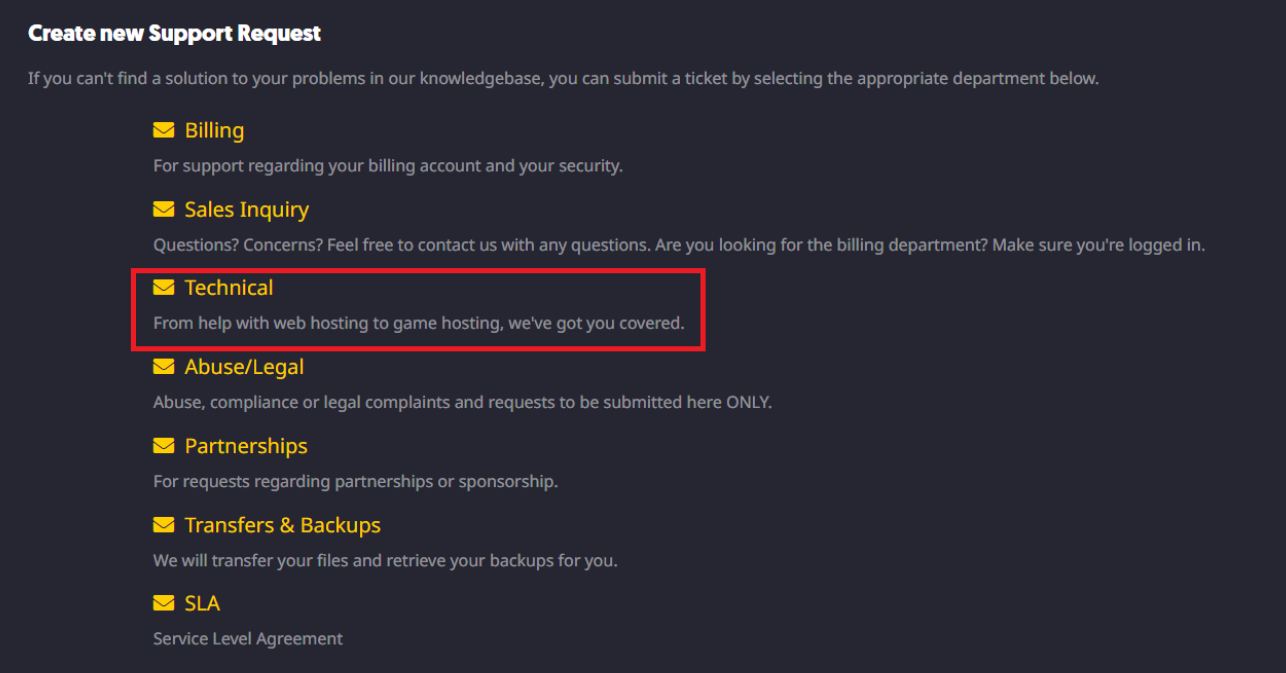This screenshot has height=673, width=1286.
Task: Open the Transfers & Backups department link
Action: click(283, 525)
